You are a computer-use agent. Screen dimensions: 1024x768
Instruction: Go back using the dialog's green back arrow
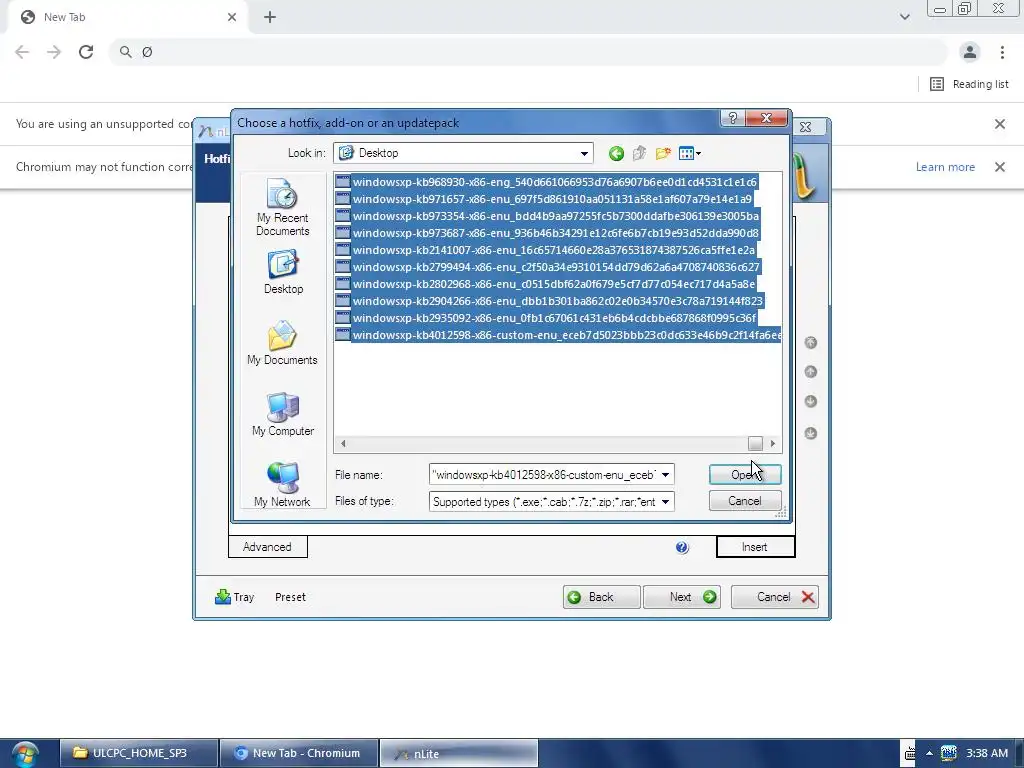click(x=616, y=153)
